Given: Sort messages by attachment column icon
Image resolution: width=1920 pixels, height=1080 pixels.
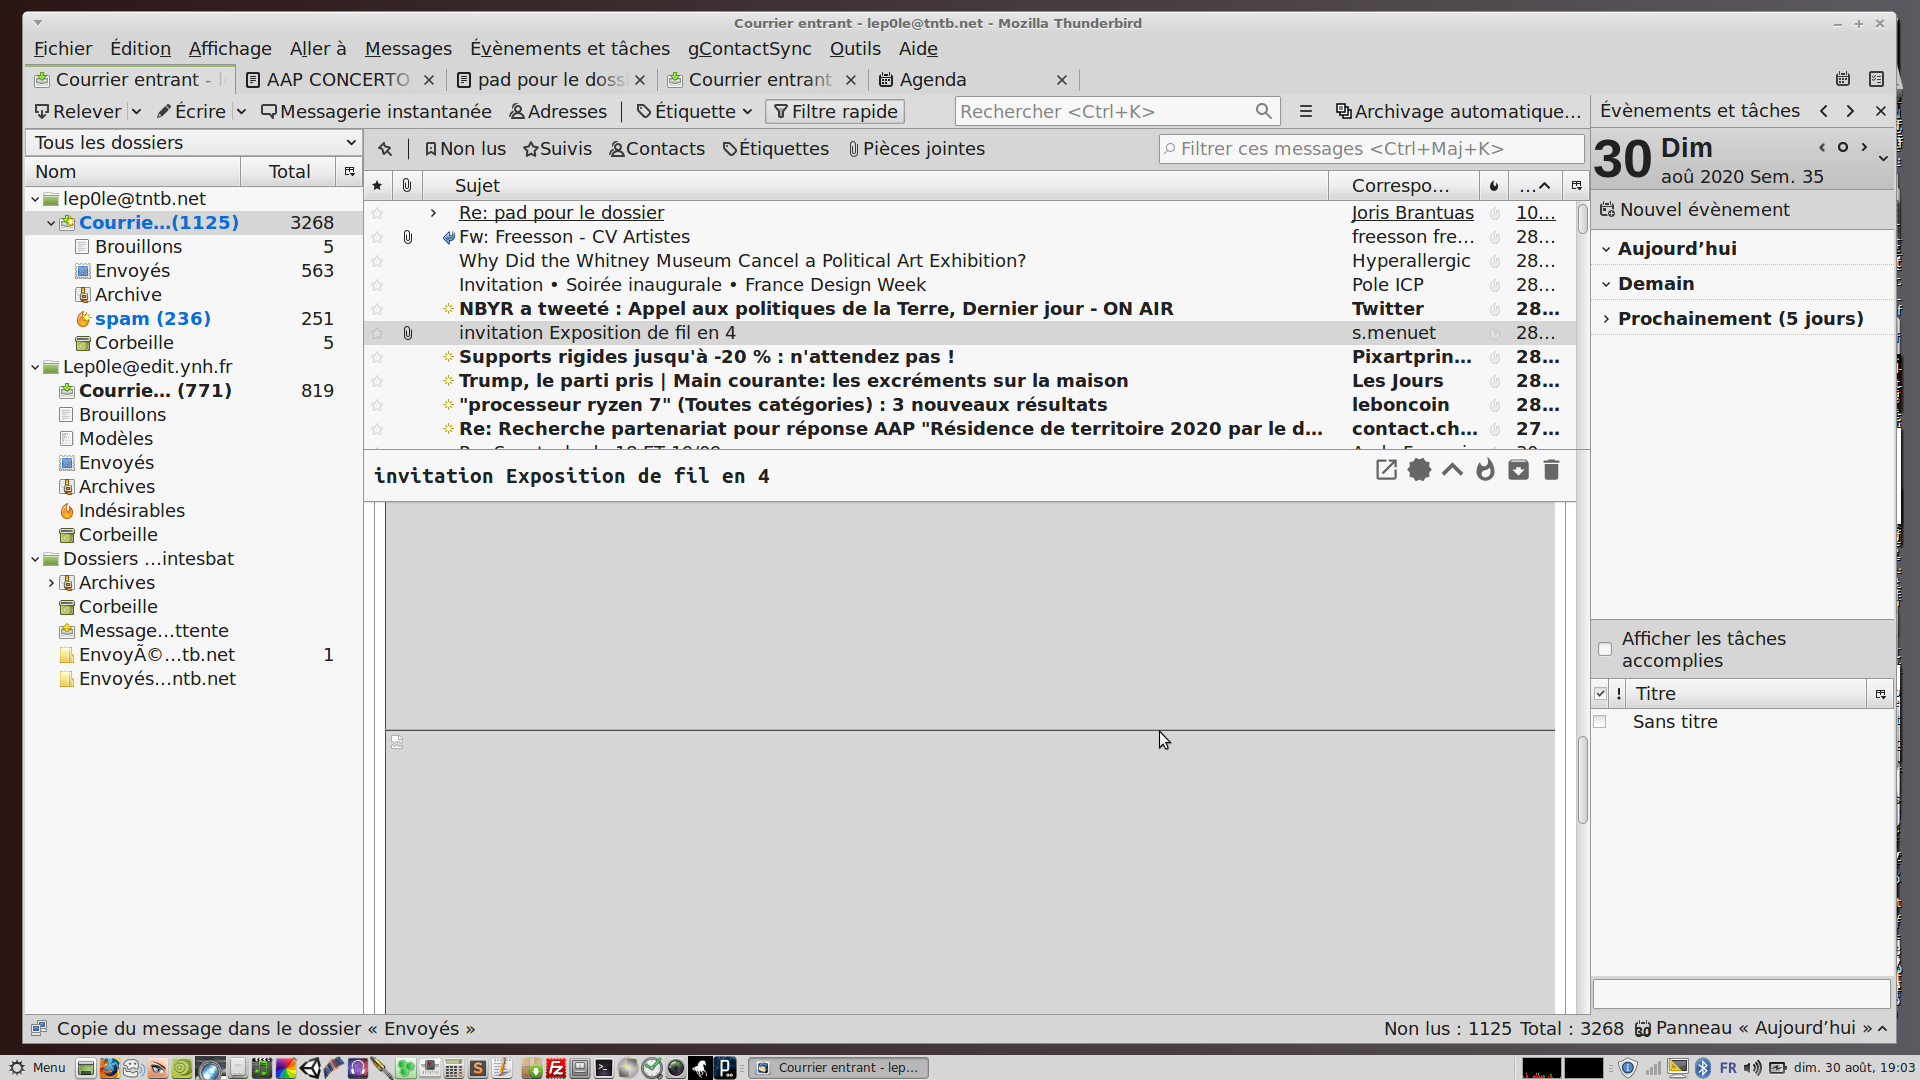Looking at the screenshot, I should [407, 185].
